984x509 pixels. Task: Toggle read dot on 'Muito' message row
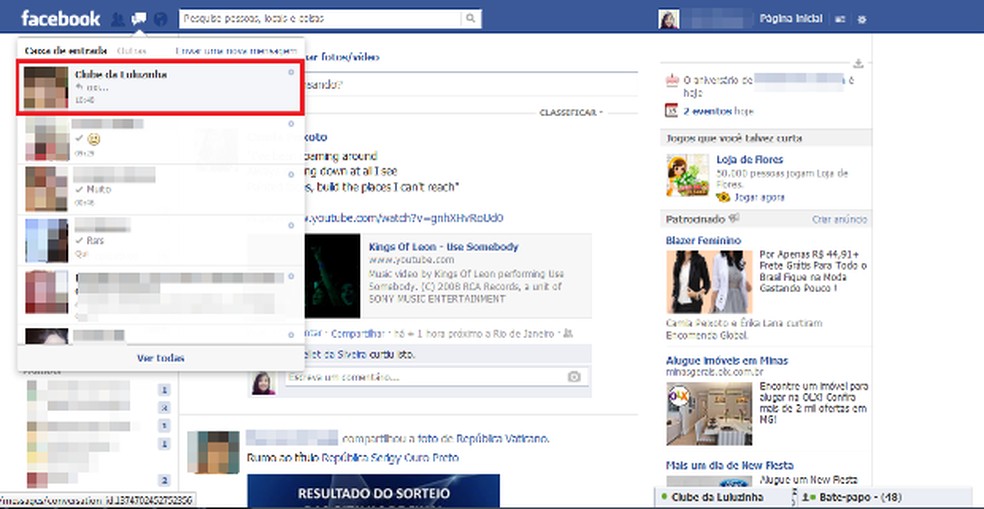(291, 174)
